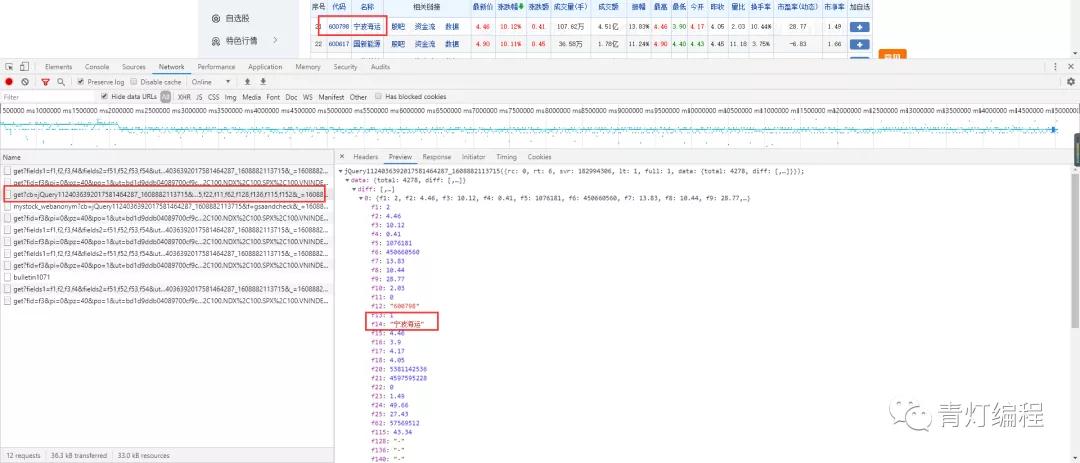Open 国新能源 stock name link
1080x463 pixels.
click(366, 44)
